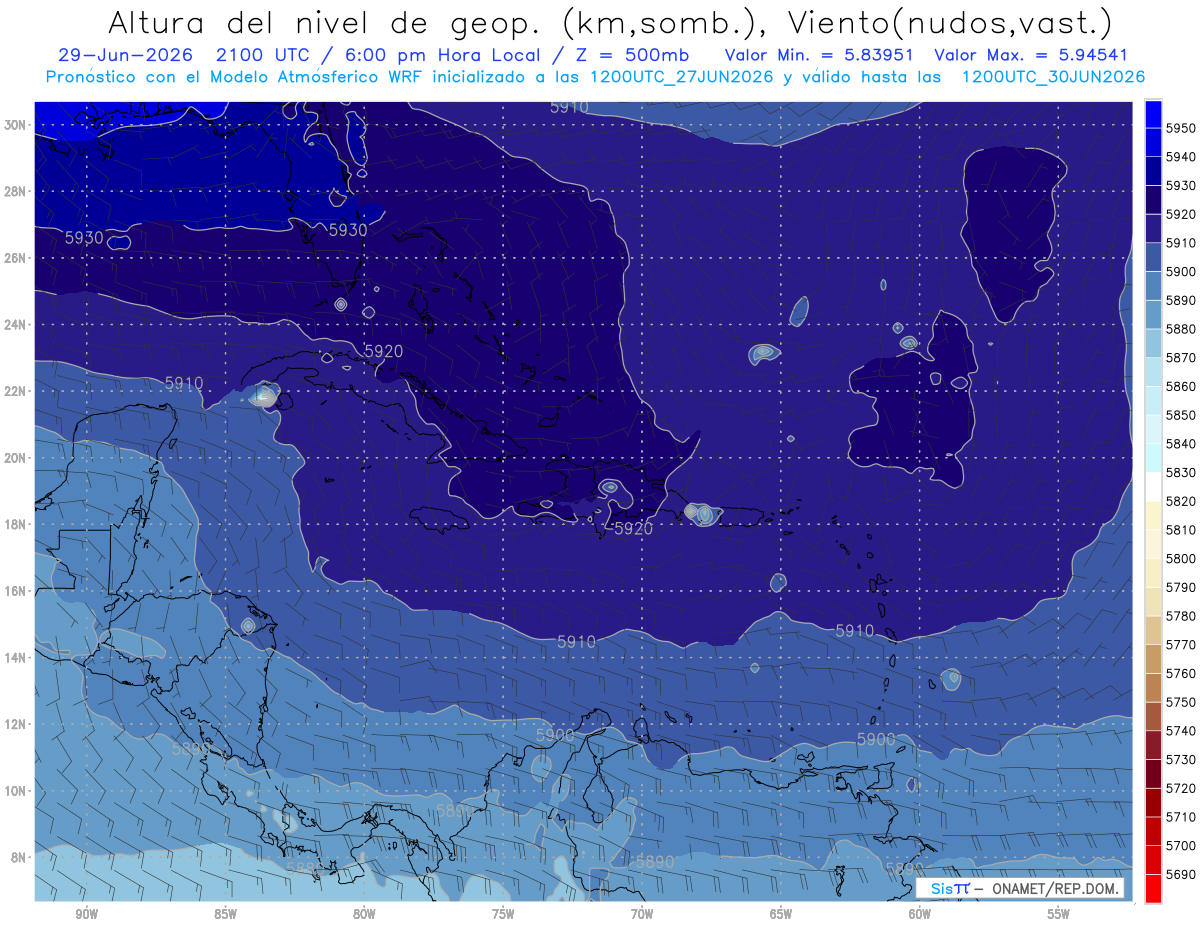The width and height of the screenshot is (1200, 927).
Task: Click the '5920' contour label north of Cuba
Action: pos(384,352)
